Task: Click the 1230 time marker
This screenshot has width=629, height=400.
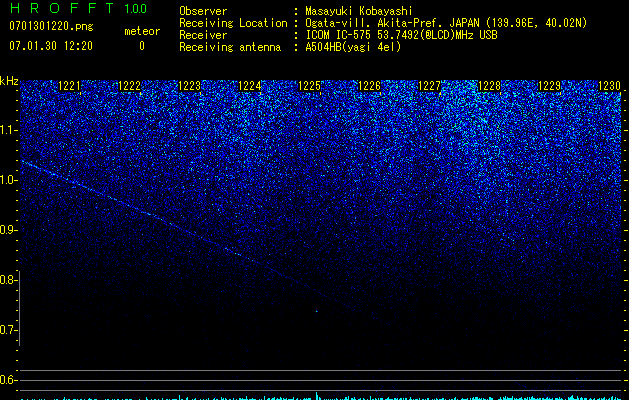Action: (609, 86)
